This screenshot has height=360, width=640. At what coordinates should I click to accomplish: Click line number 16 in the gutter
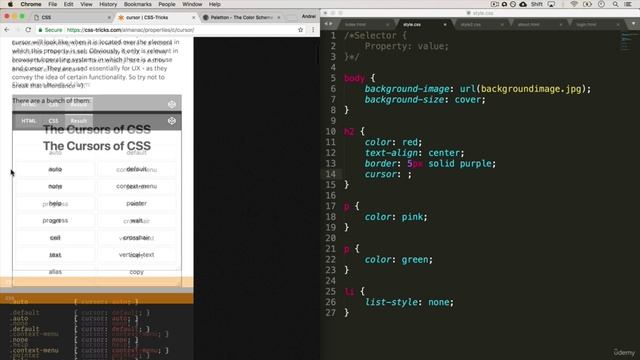[331, 196]
